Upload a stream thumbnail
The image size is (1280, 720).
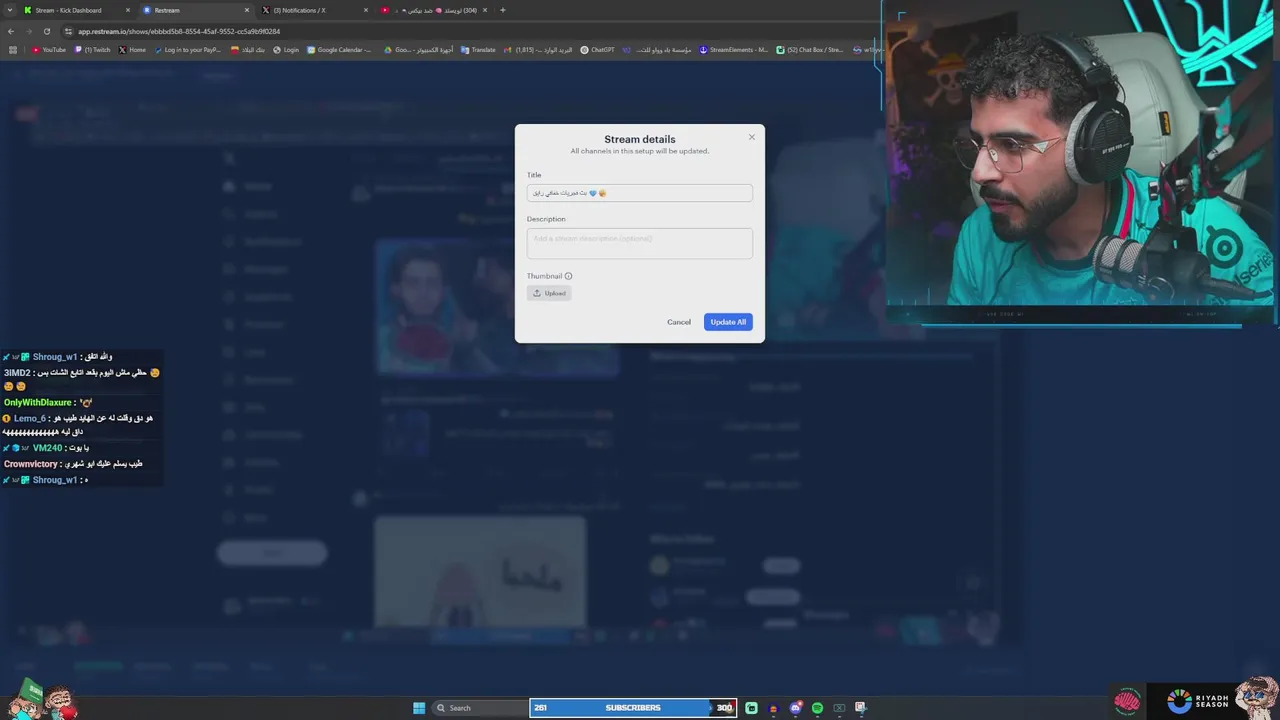549,293
